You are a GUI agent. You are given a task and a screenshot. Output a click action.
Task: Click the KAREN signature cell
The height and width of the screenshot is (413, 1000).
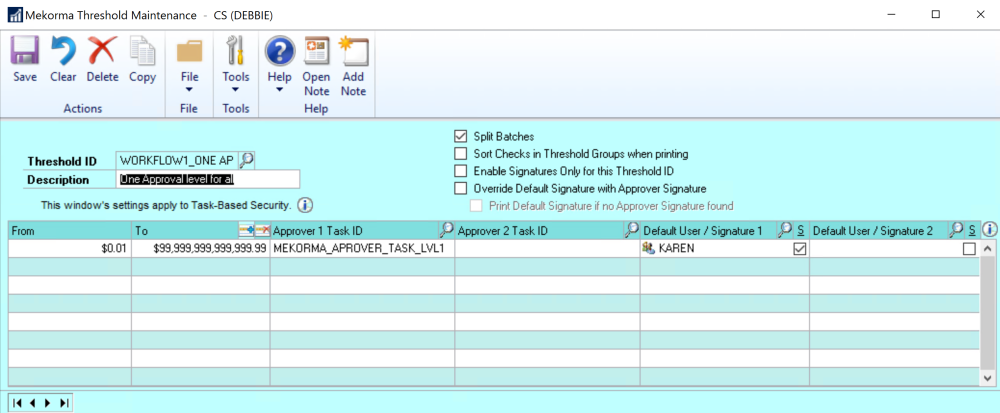pyautogui.click(x=717, y=249)
